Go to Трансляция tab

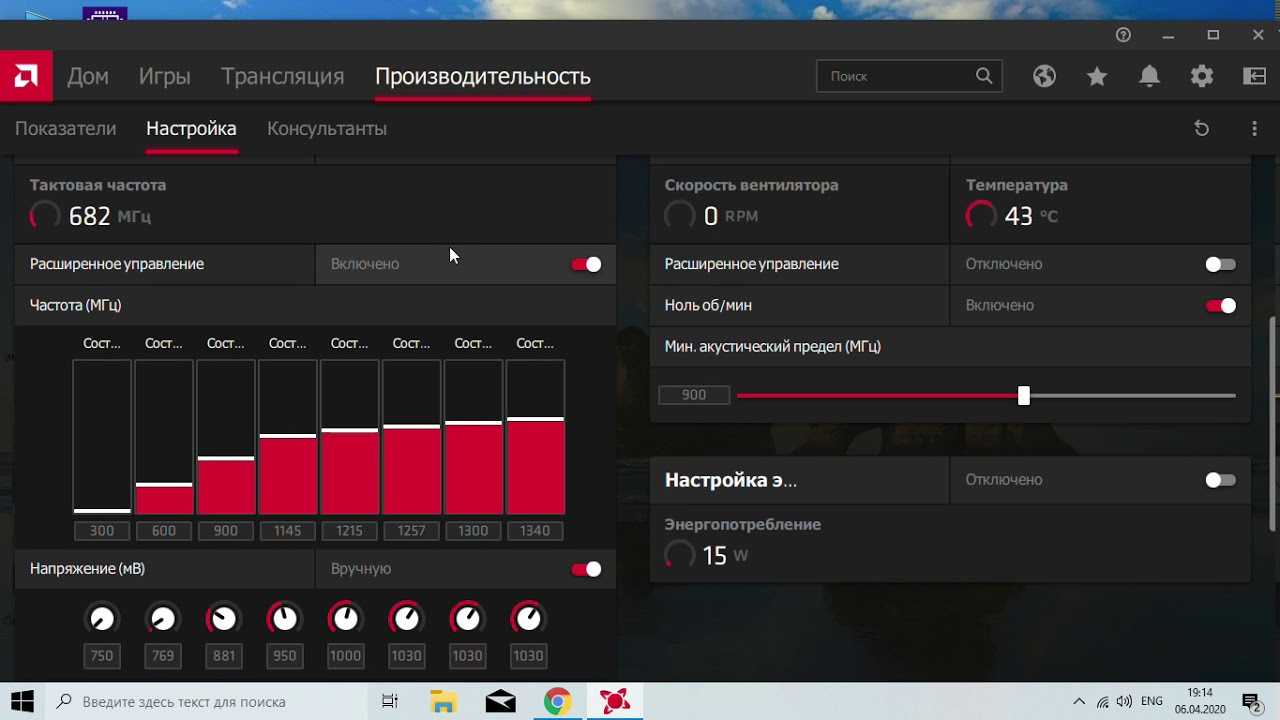point(282,76)
